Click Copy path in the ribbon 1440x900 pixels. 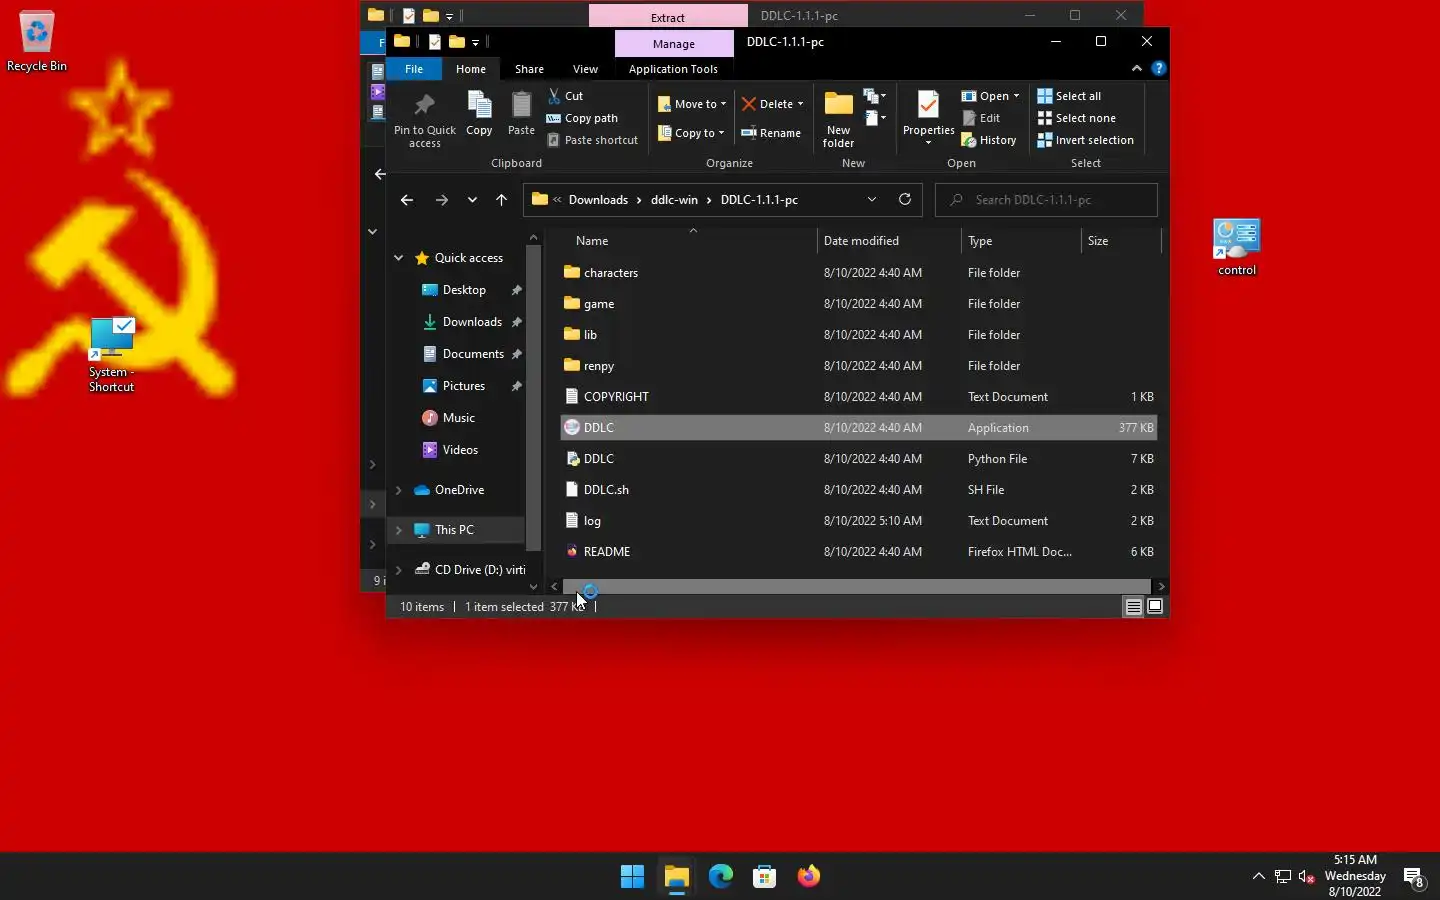coord(582,118)
